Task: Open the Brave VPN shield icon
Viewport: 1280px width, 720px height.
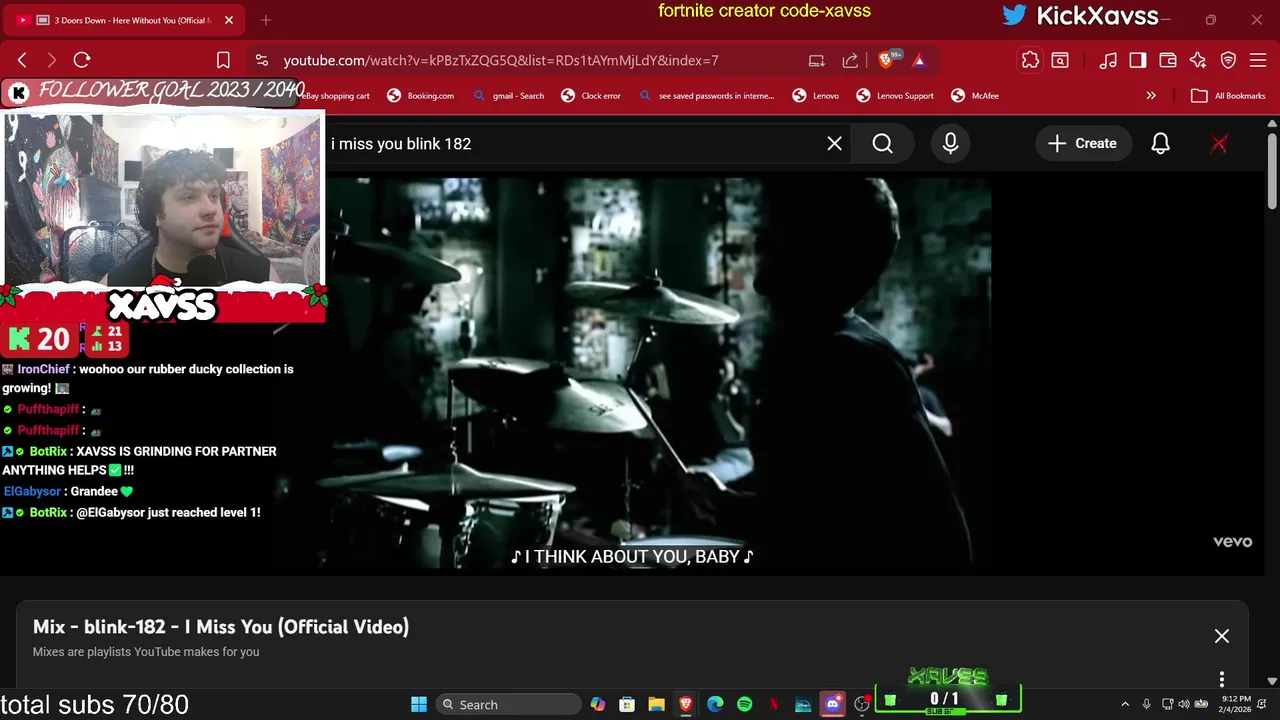Action: click(1229, 60)
